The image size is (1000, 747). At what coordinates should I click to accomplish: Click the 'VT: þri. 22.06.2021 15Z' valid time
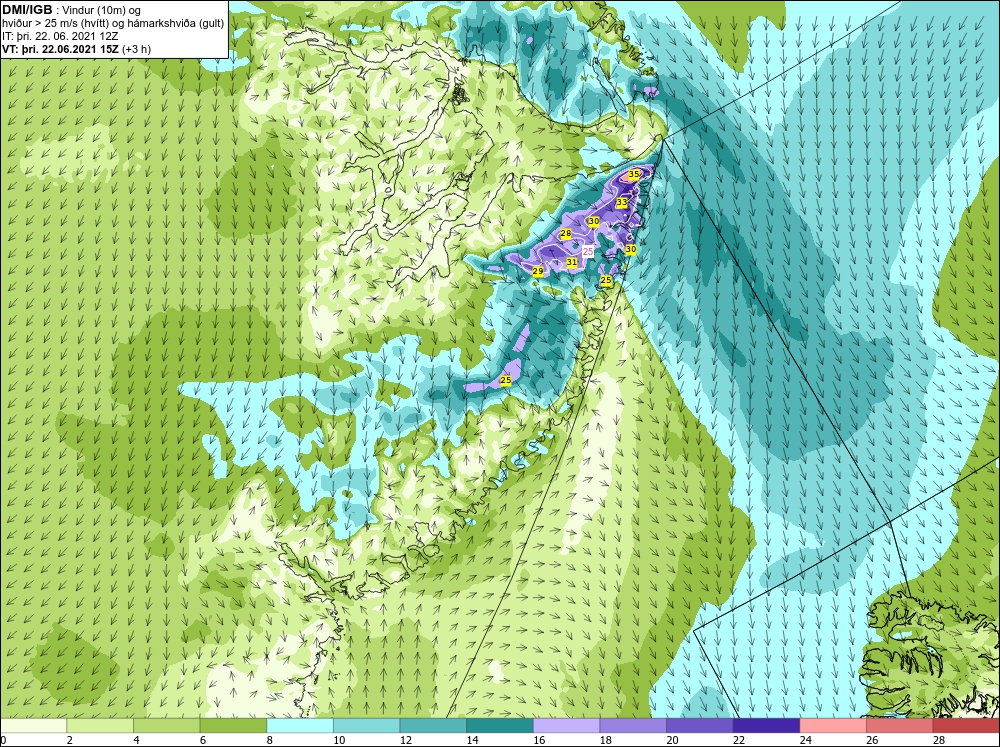pyautogui.click(x=60, y=49)
